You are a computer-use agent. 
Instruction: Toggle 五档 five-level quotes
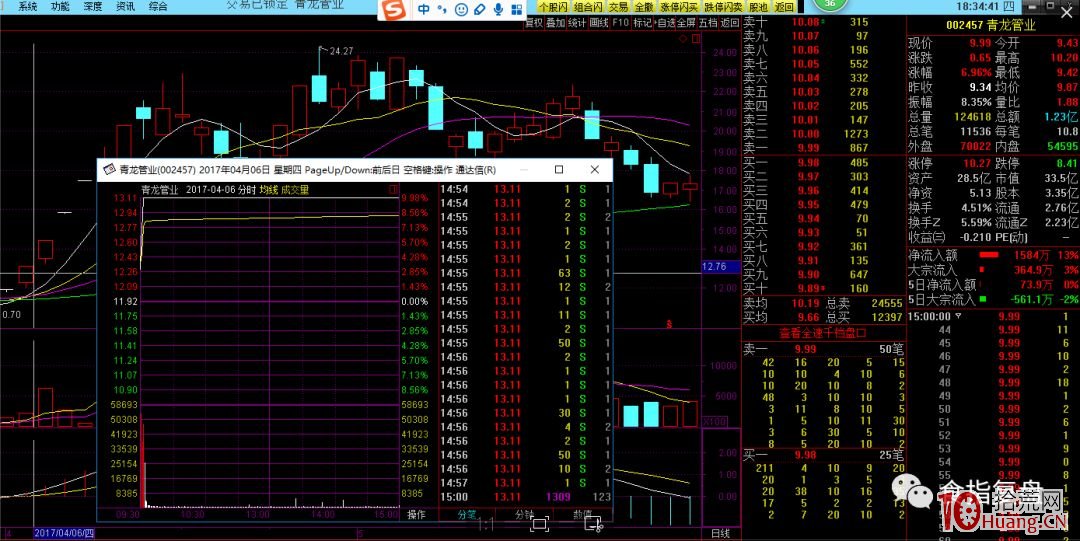pos(707,22)
